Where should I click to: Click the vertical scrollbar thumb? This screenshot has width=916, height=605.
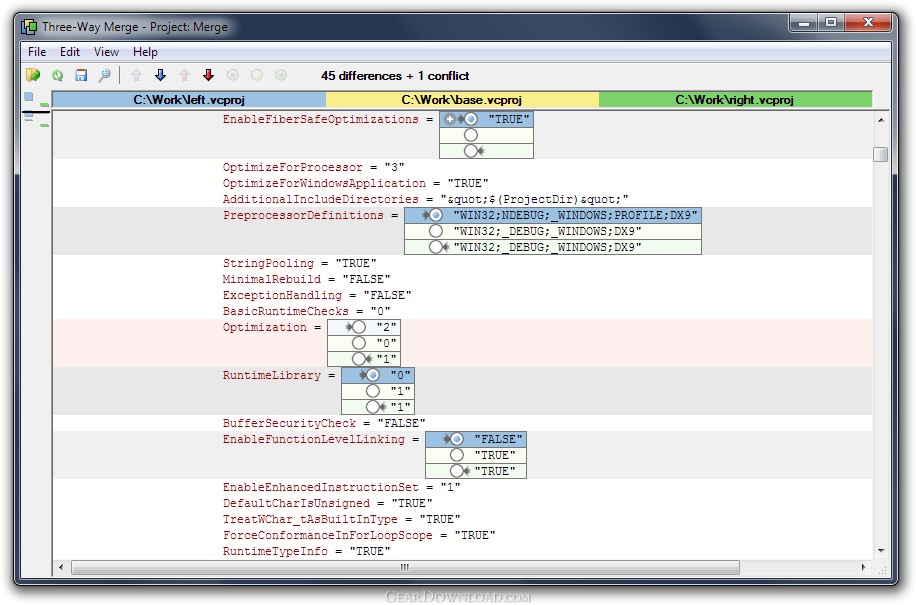[881, 154]
